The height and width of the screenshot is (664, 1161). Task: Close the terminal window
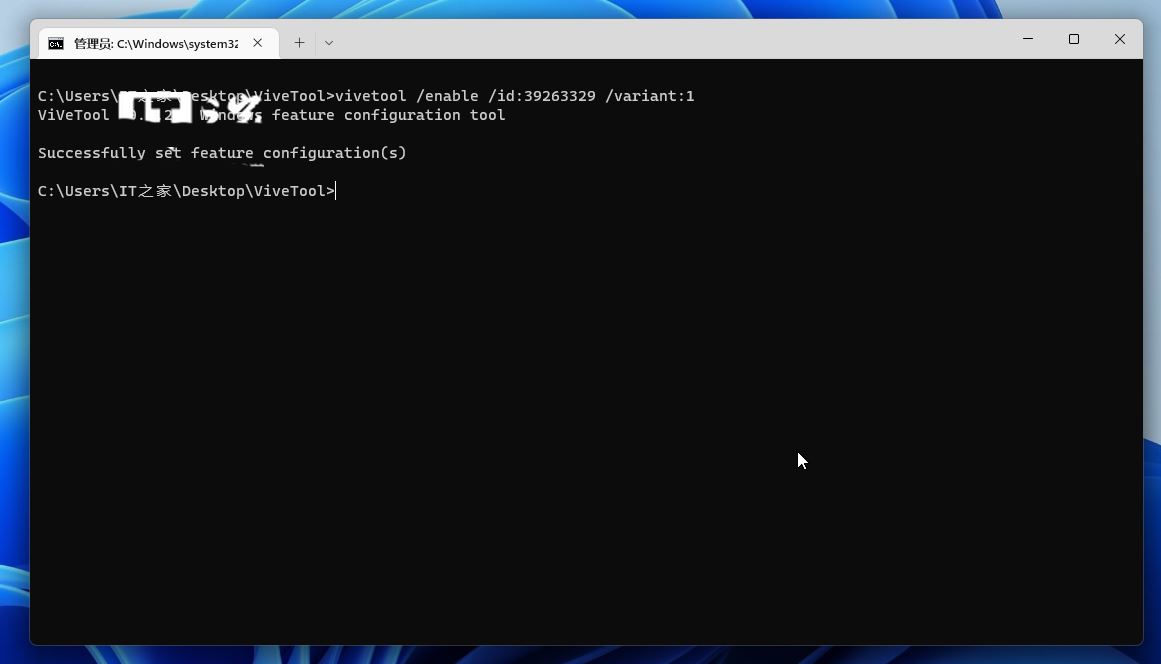(1120, 38)
